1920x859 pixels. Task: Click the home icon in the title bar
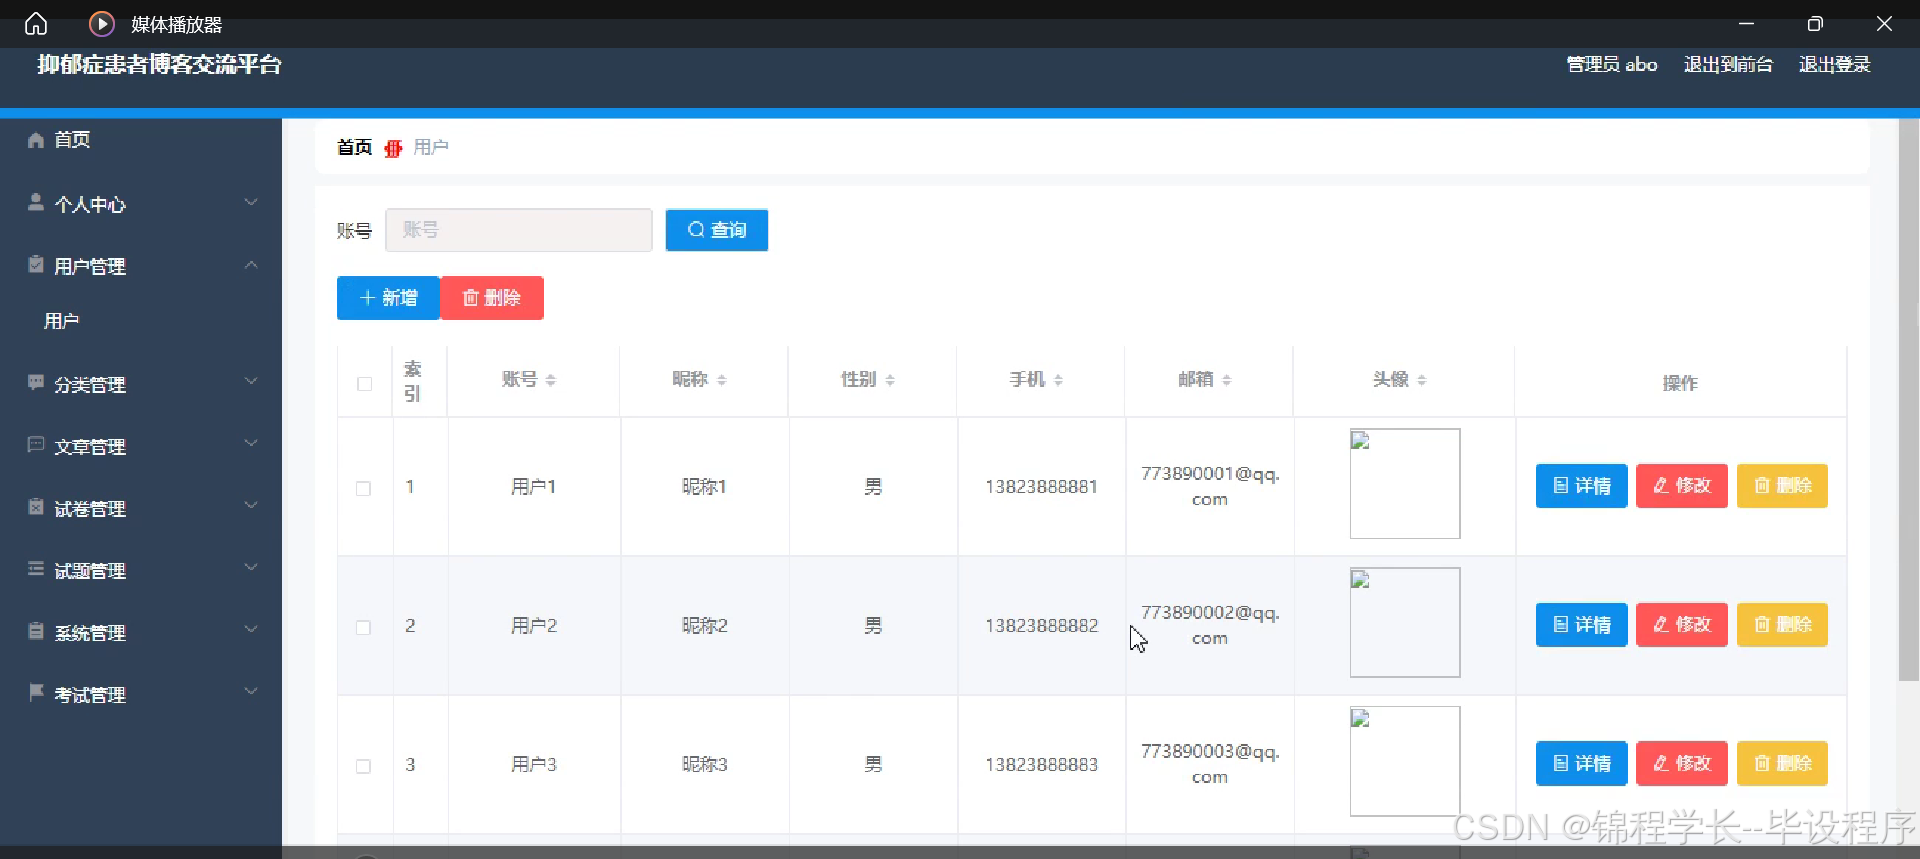pos(36,24)
